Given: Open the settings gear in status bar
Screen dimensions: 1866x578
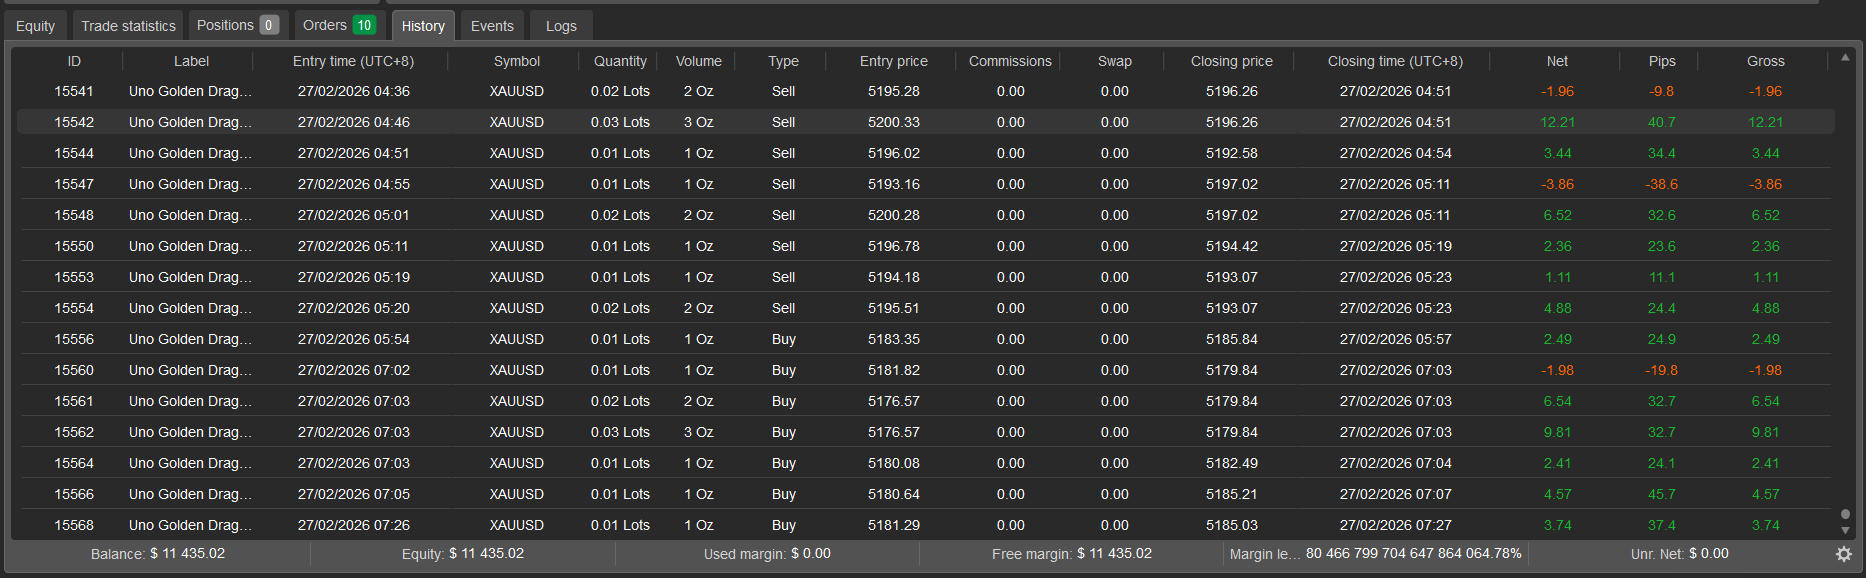Looking at the screenshot, I should point(1844,554).
